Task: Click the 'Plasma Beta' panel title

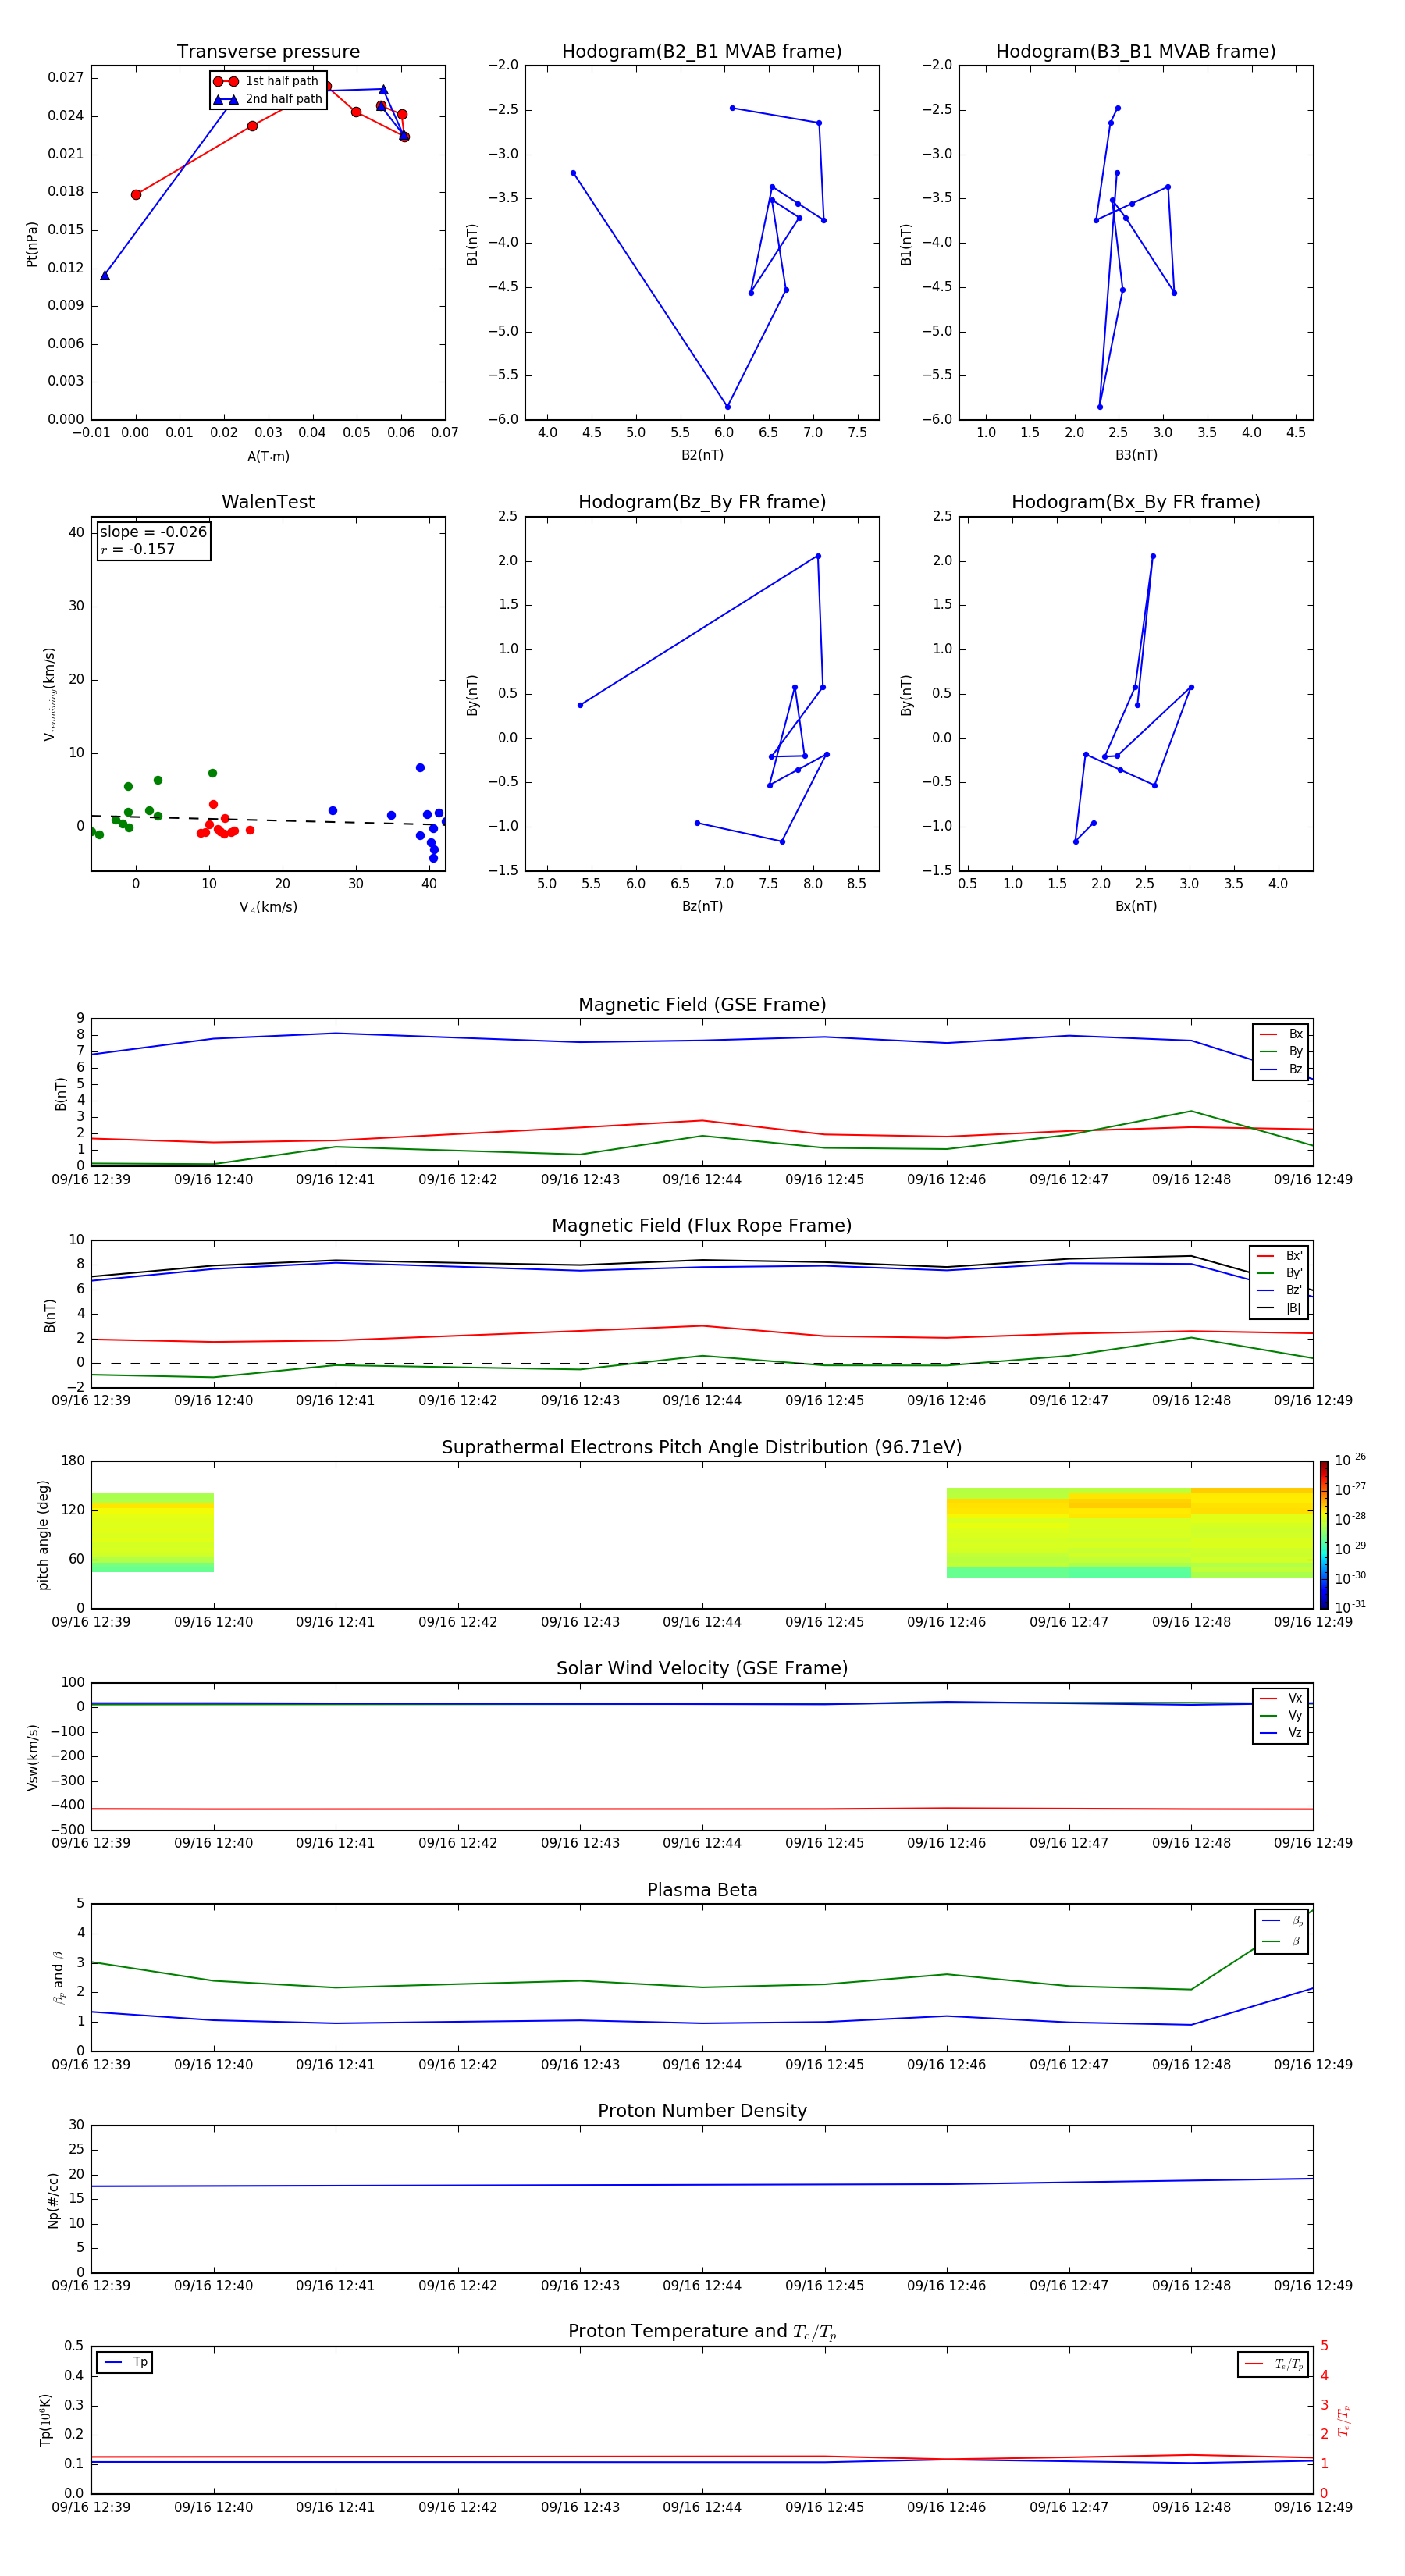Action: (x=702, y=1891)
